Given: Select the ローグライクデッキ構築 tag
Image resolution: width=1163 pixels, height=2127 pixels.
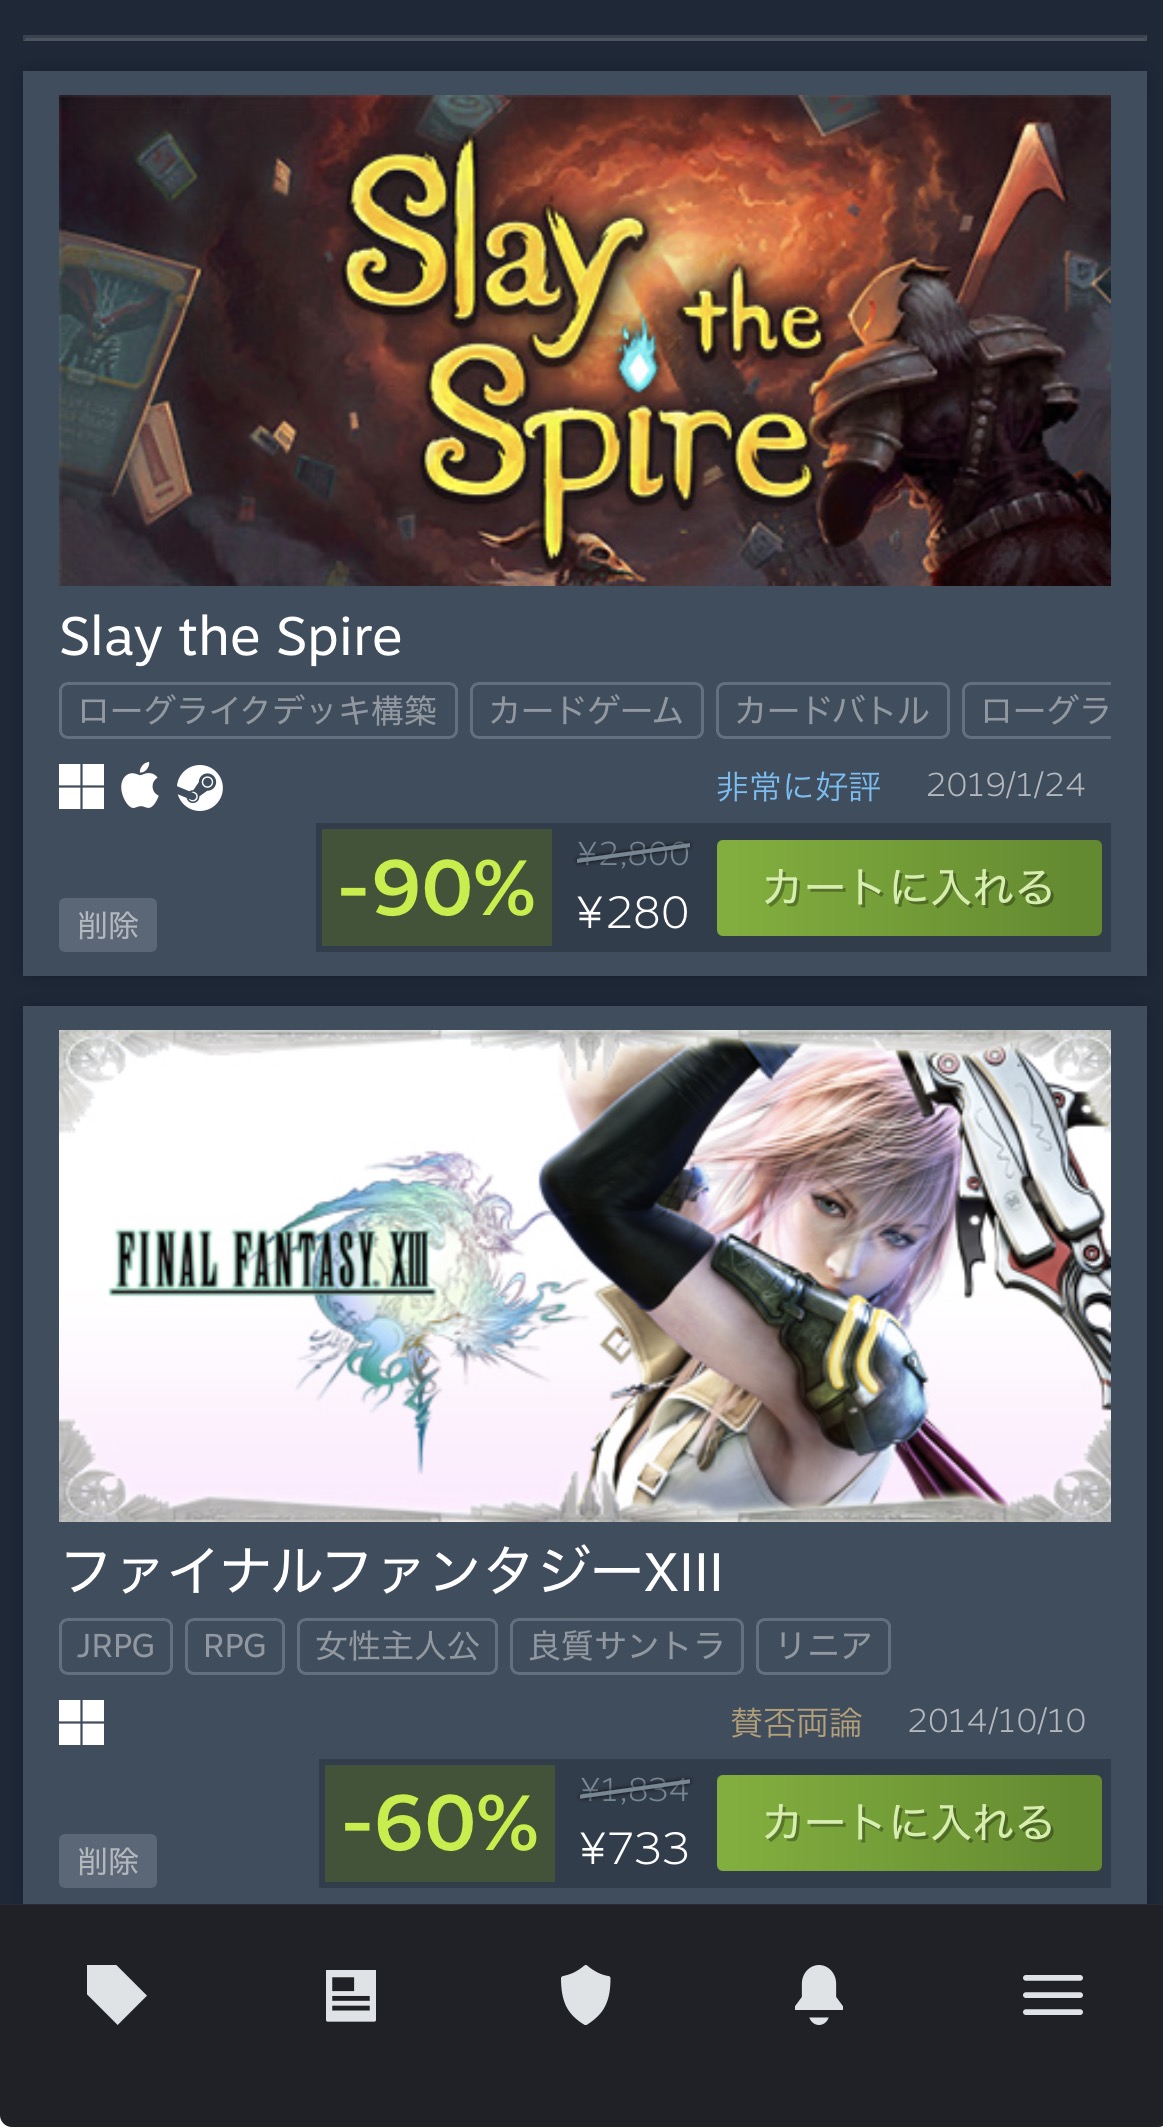Looking at the screenshot, I should (258, 711).
